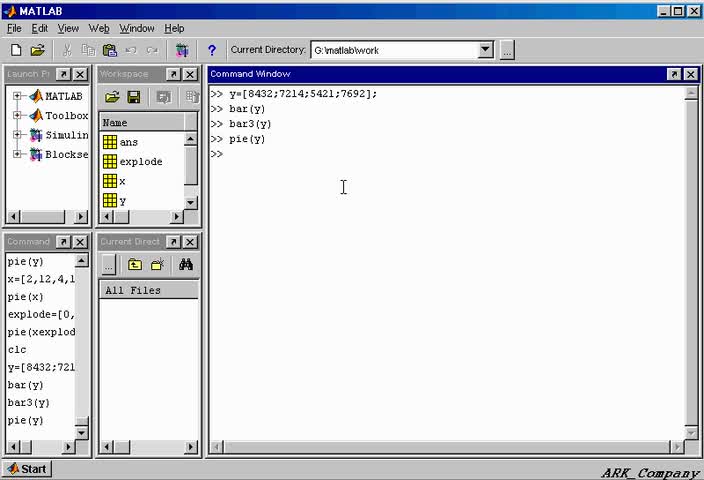Image resolution: width=704 pixels, height=480 pixels.
Task: Undock the Command History panel
Action: 63,242
